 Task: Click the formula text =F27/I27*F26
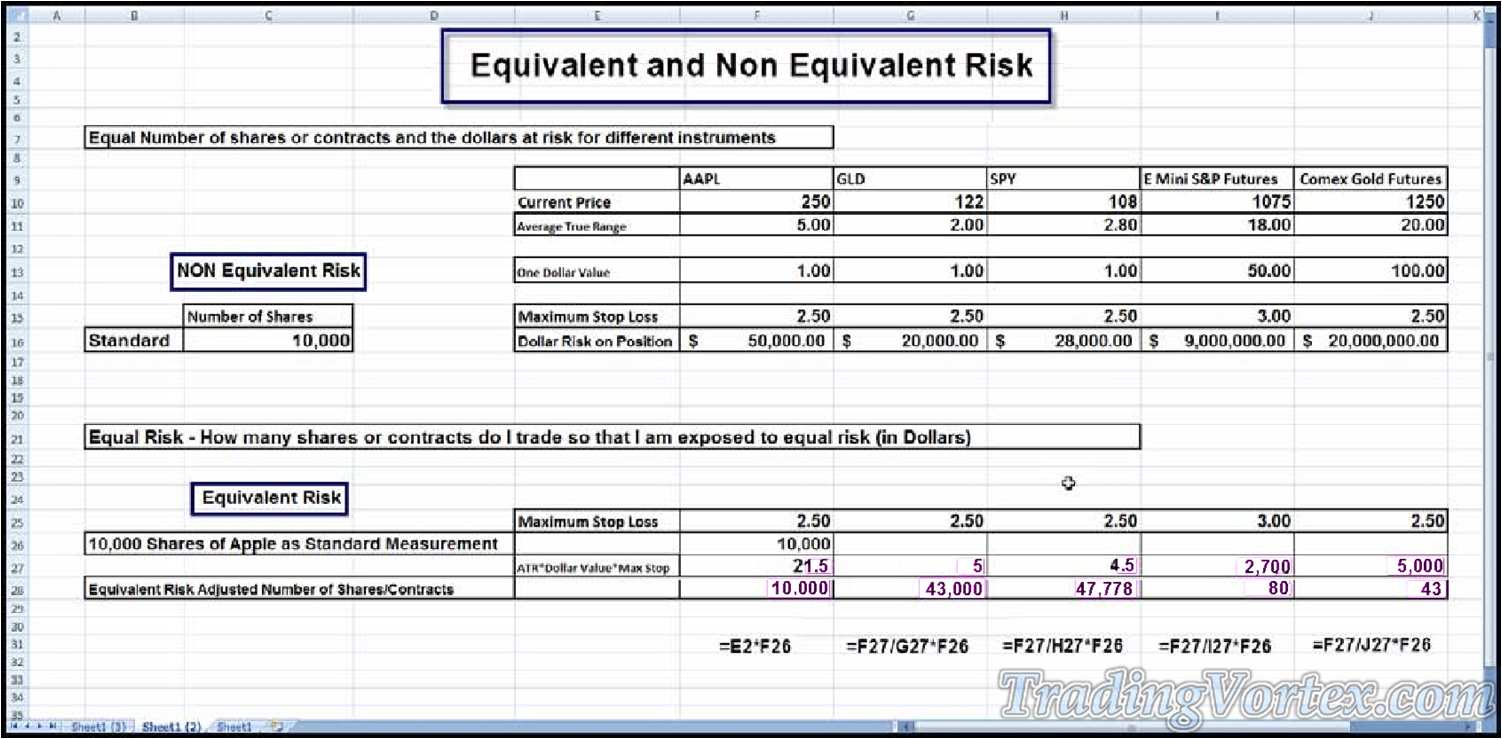[x=1215, y=647]
